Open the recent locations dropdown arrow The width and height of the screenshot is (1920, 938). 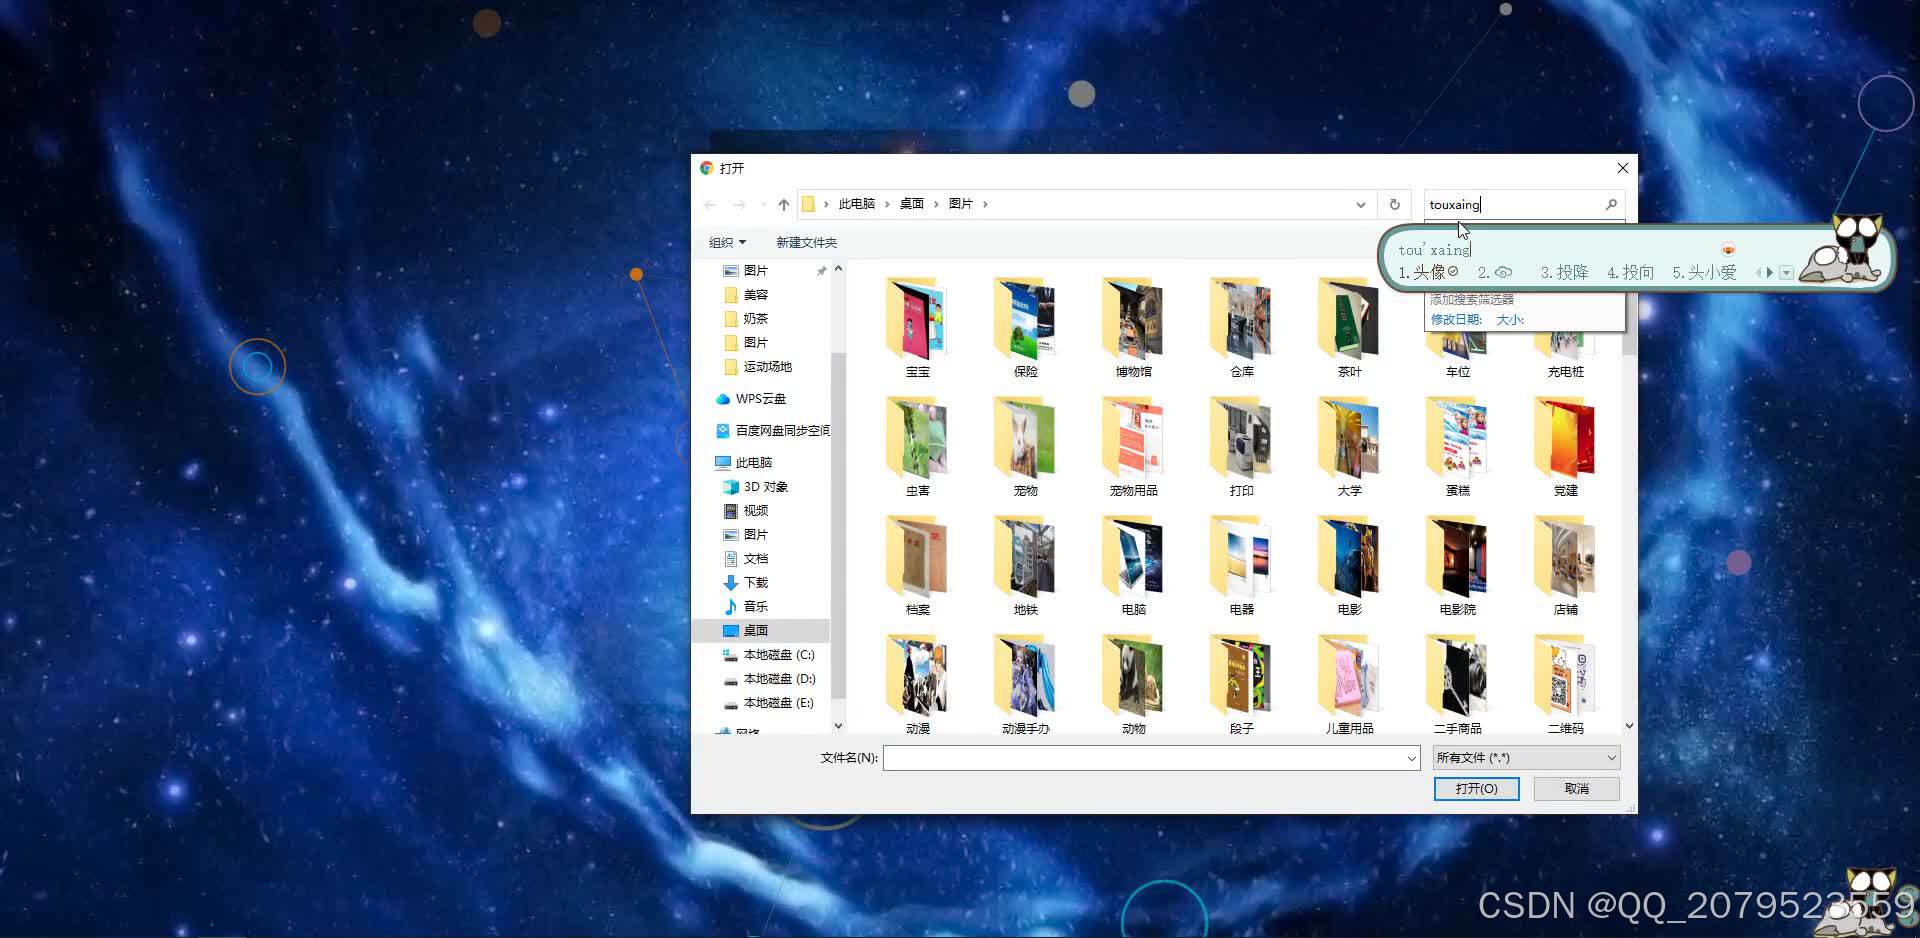(763, 204)
